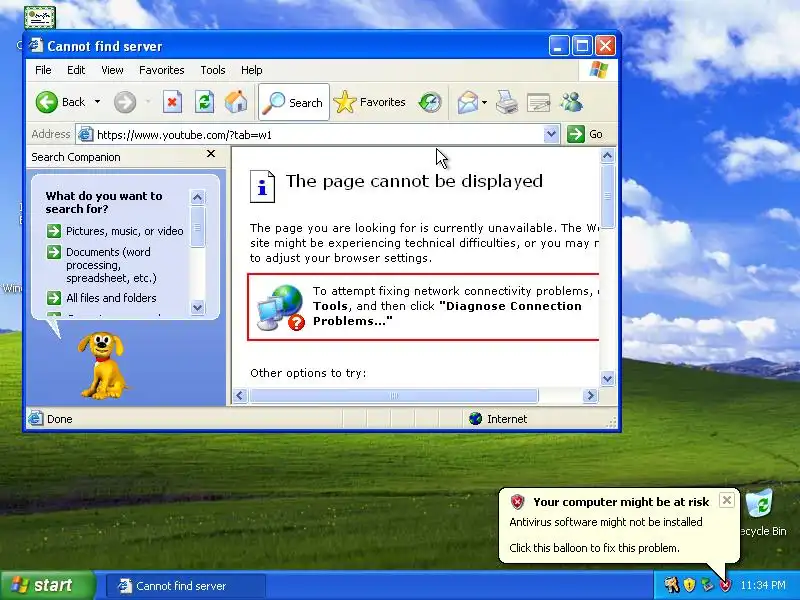Click the Refresh page icon

point(204,102)
